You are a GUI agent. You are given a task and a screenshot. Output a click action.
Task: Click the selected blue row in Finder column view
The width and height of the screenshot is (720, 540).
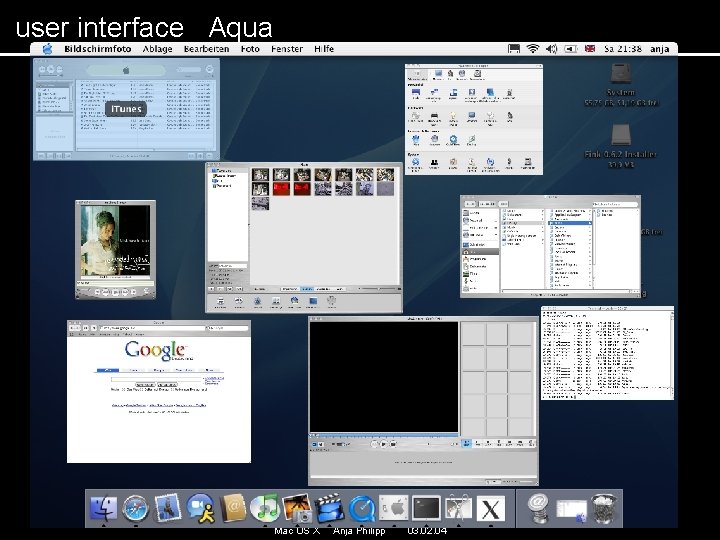click(570, 223)
